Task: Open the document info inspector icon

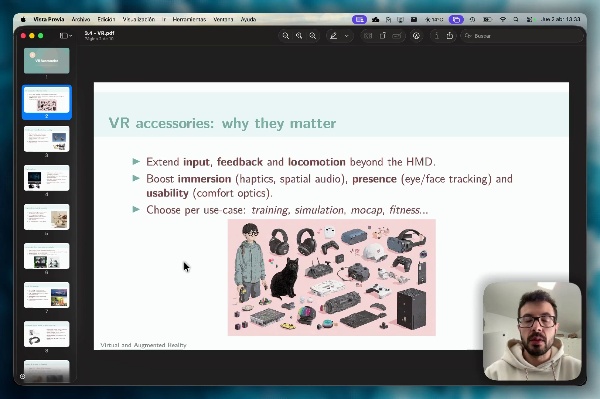Action: pyautogui.click(x=436, y=36)
